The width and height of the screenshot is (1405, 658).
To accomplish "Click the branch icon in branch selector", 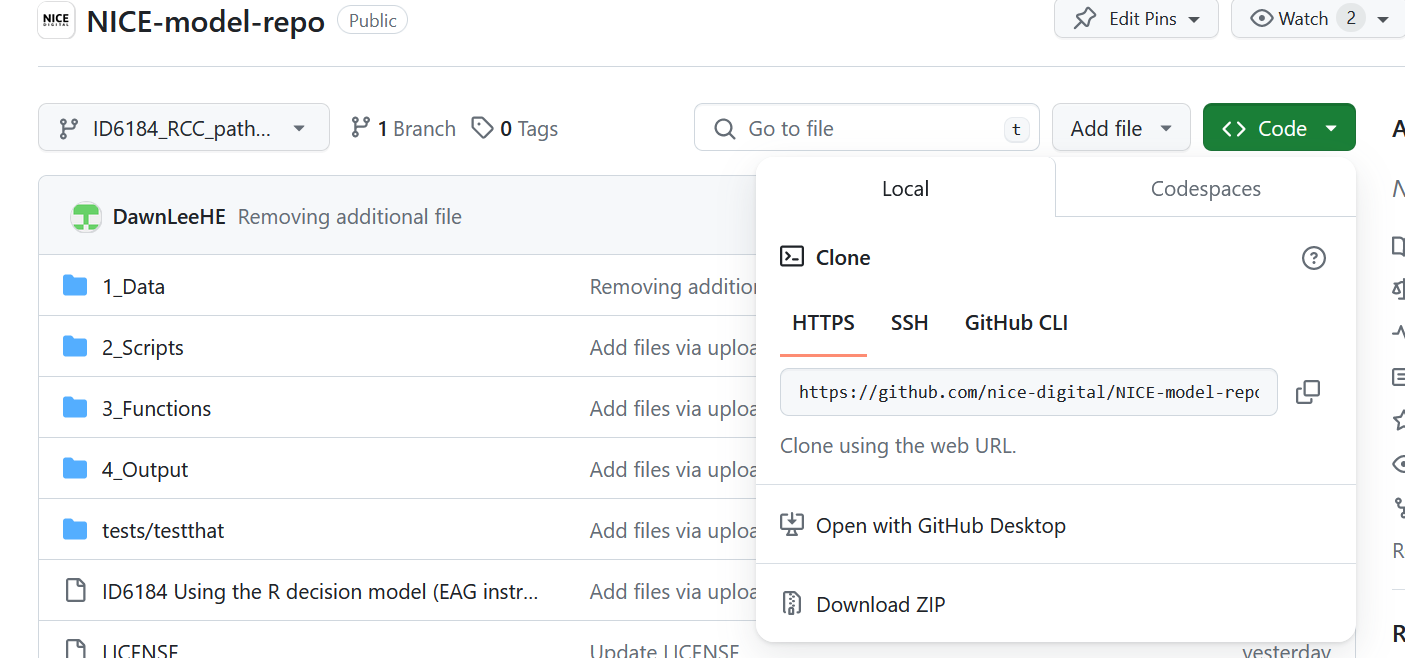I will pyautogui.click(x=69, y=128).
